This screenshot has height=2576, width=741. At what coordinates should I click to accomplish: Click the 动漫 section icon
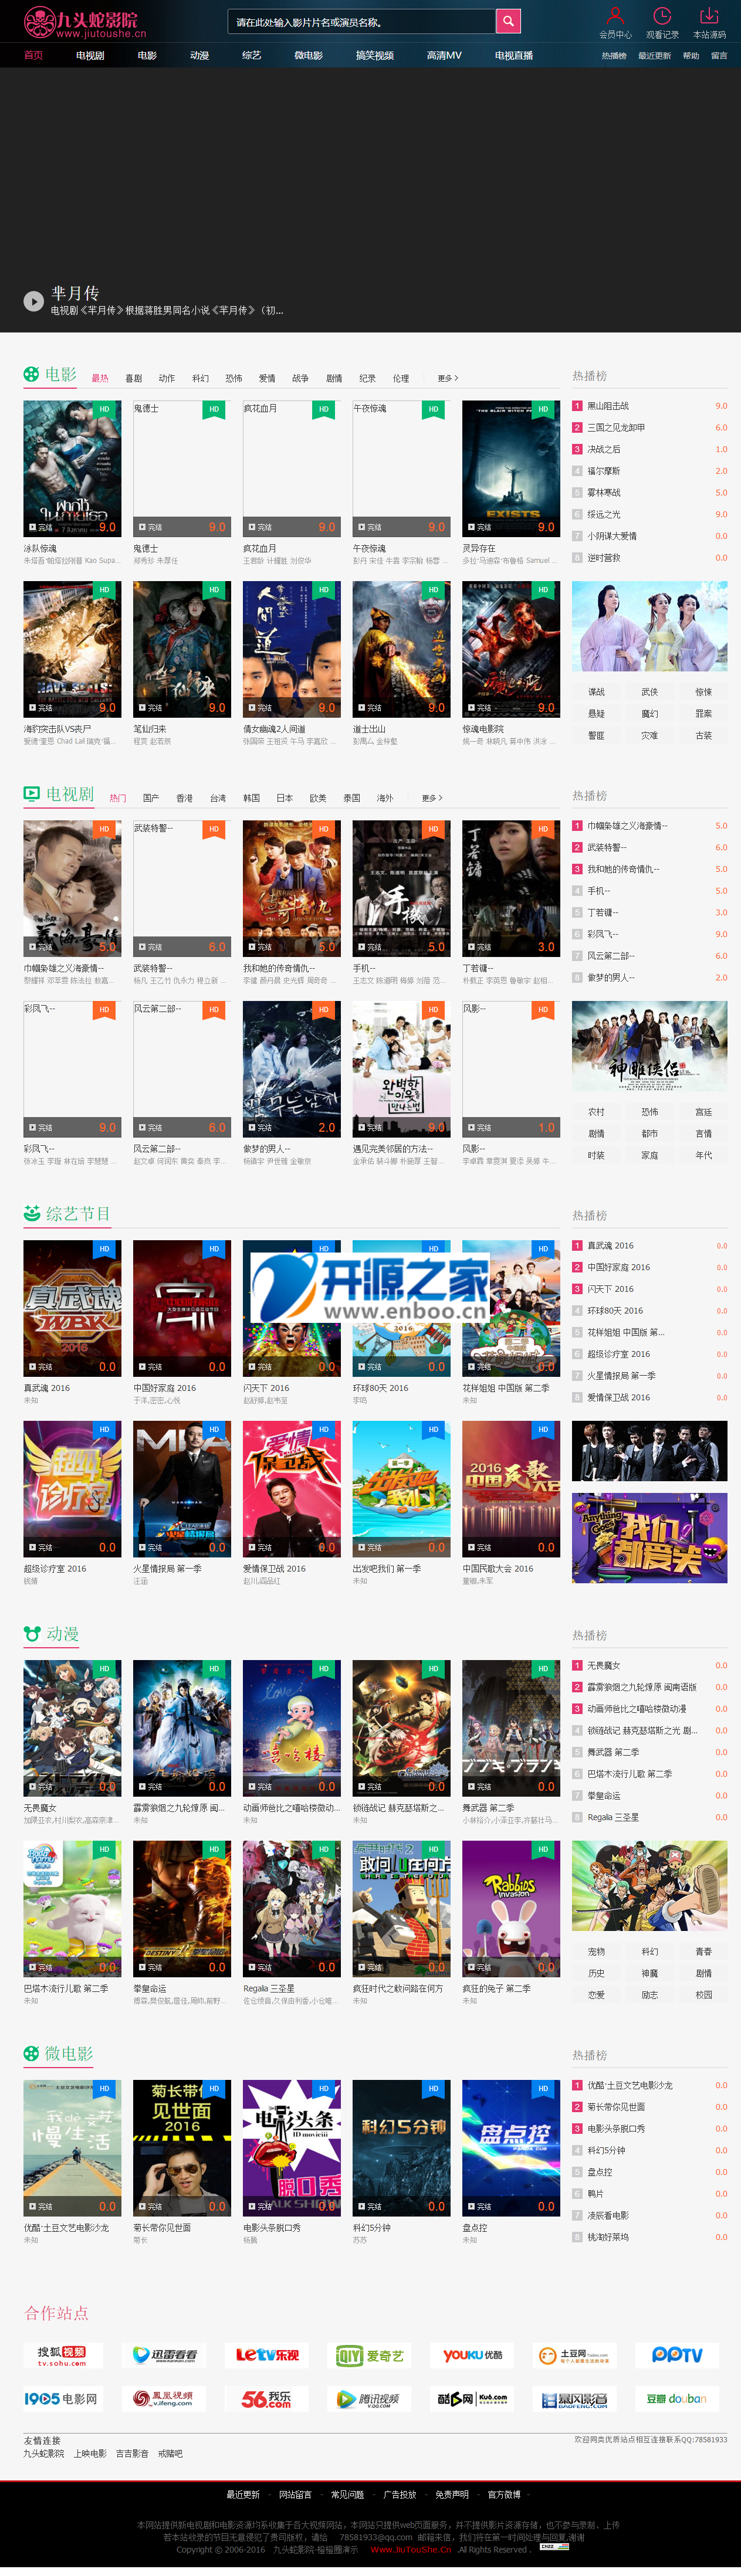(x=32, y=1634)
